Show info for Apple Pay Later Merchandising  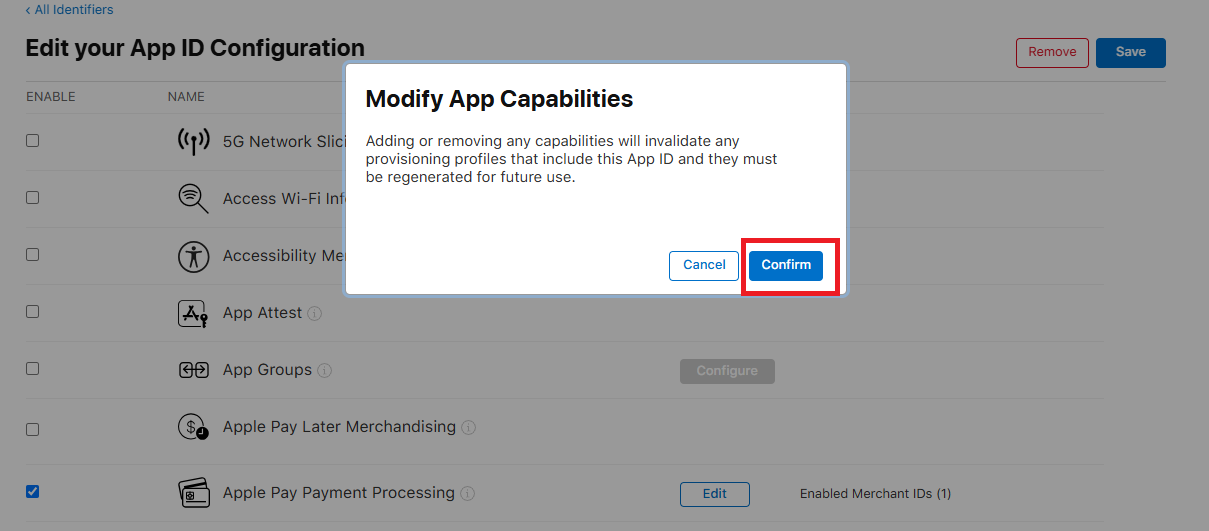coord(469,428)
